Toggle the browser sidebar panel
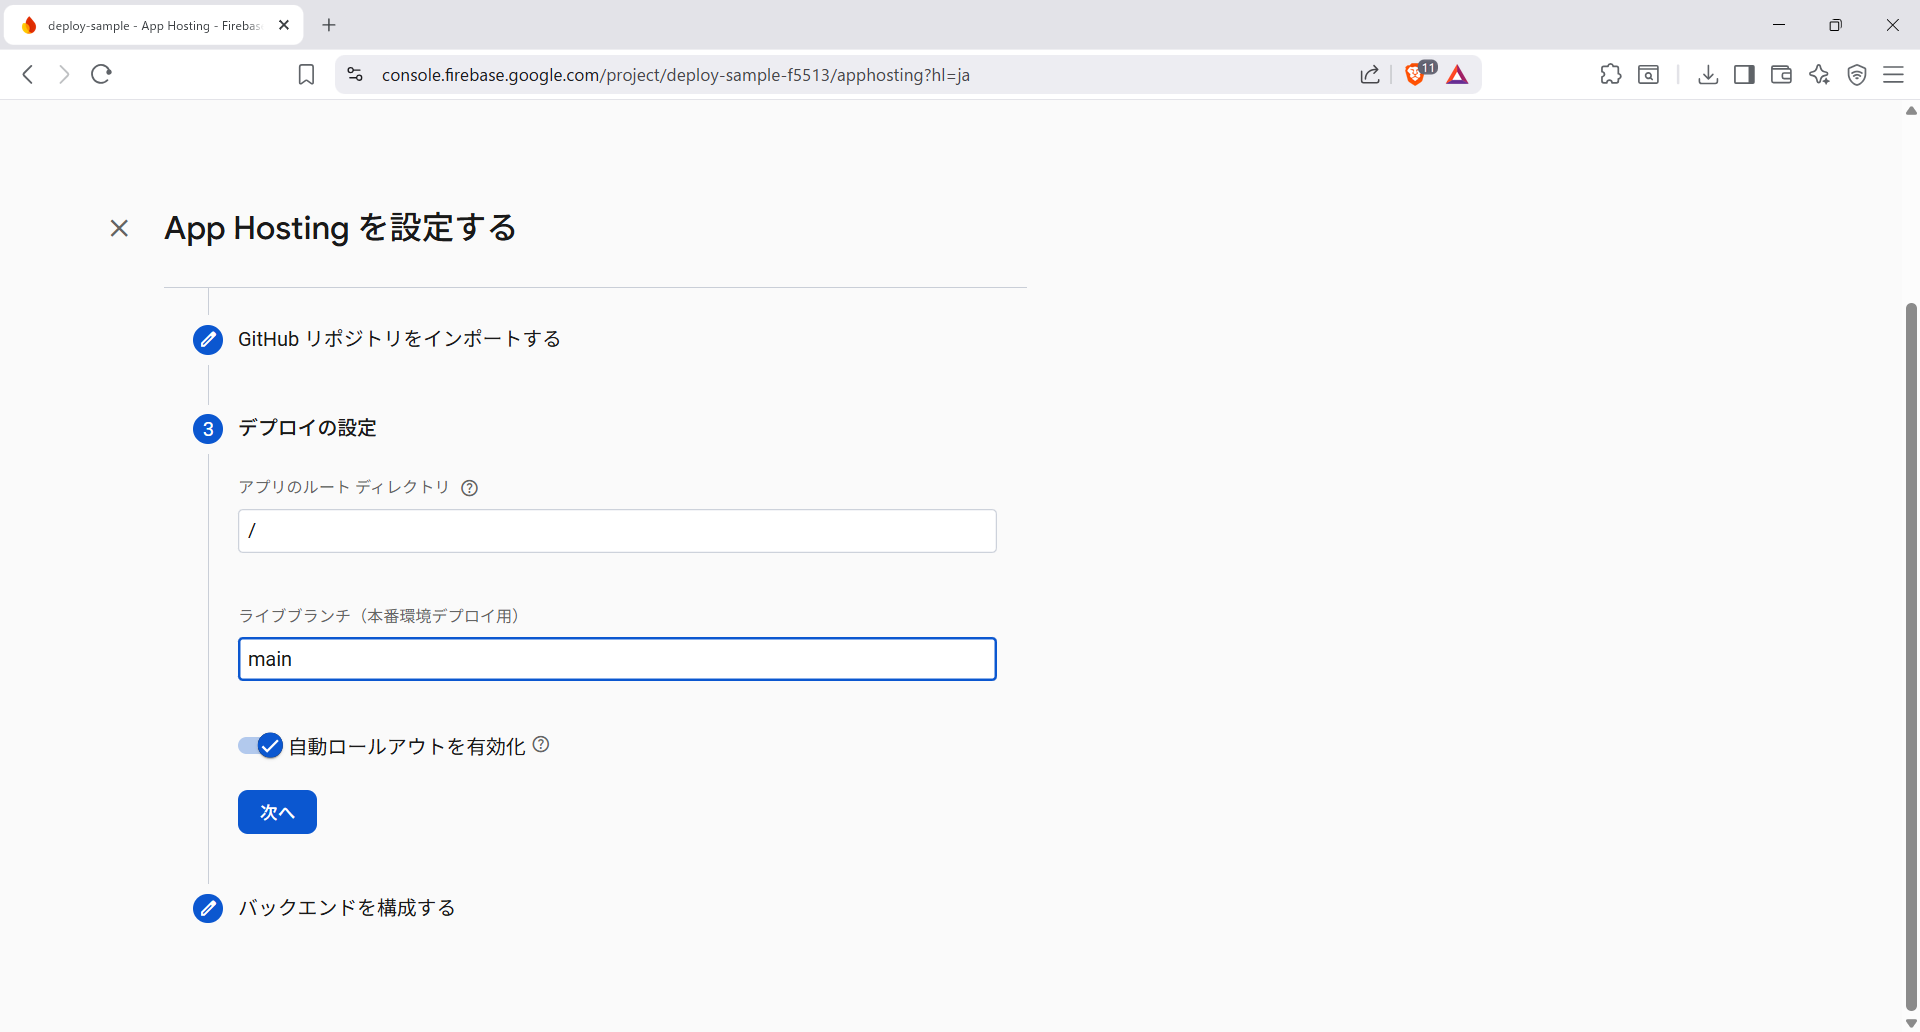 click(1744, 74)
